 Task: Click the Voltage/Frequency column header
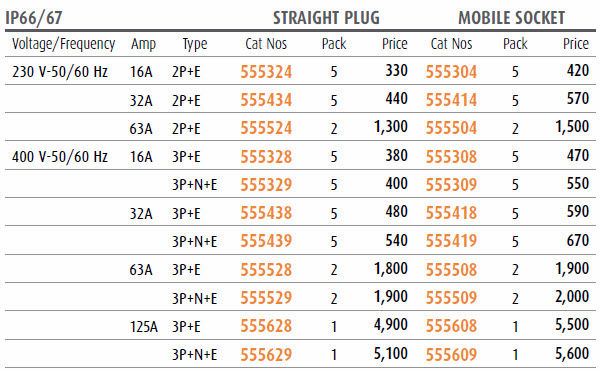click(x=64, y=44)
